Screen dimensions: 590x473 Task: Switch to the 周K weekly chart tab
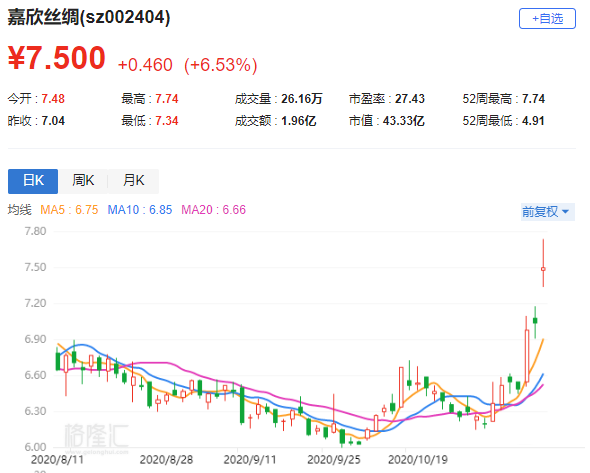(83, 181)
